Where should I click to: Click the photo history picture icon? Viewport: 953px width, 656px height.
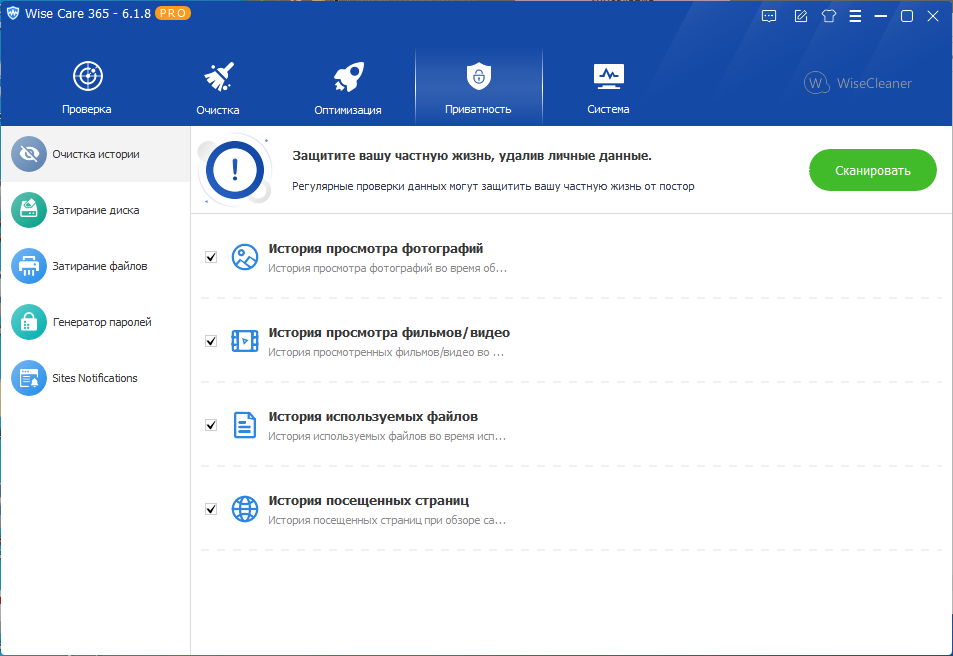pos(245,257)
